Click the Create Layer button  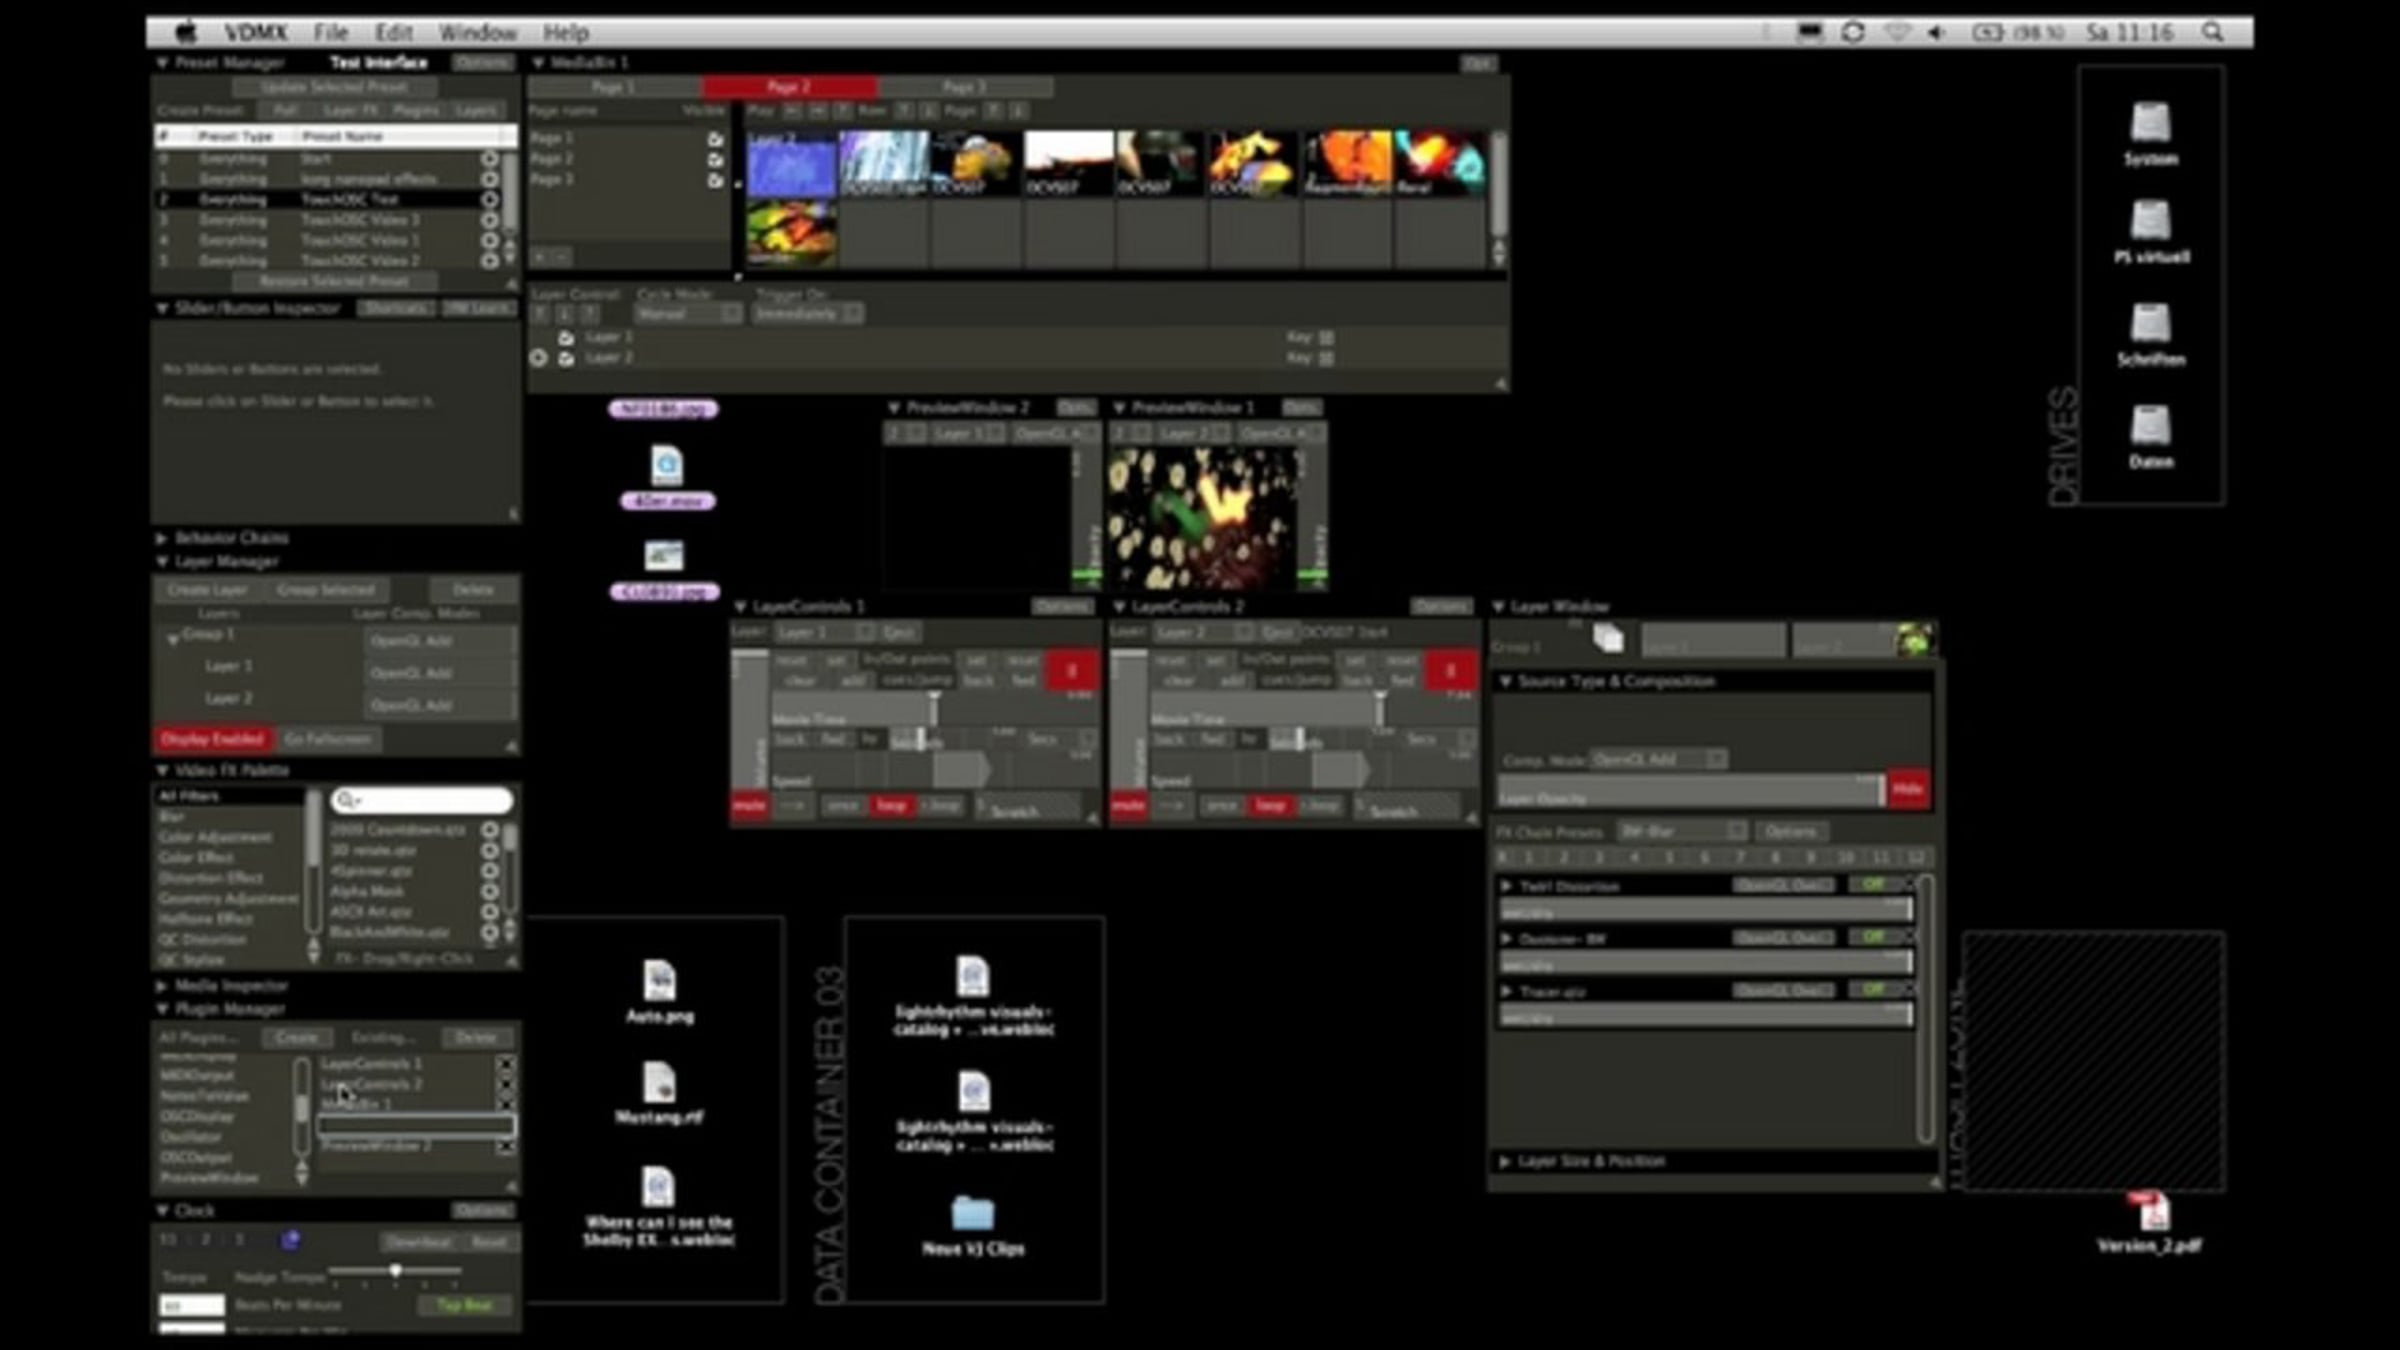pyautogui.click(x=208, y=590)
